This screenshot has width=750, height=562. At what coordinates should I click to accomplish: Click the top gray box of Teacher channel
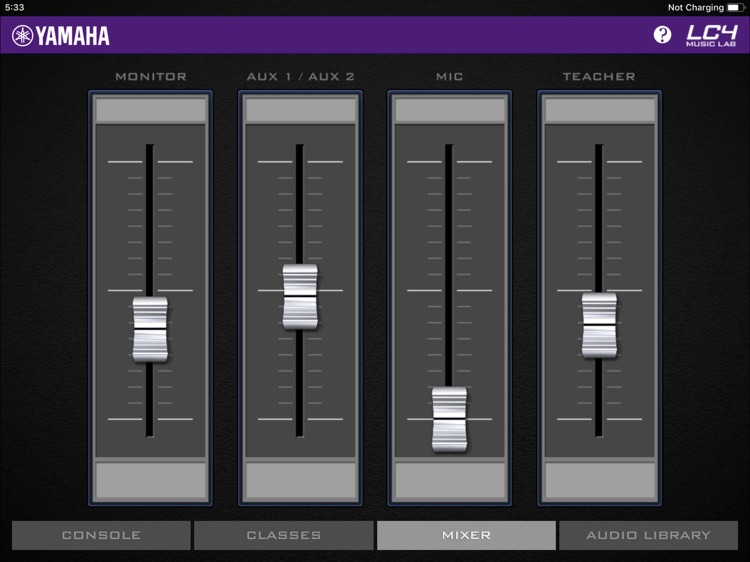point(600,110)
